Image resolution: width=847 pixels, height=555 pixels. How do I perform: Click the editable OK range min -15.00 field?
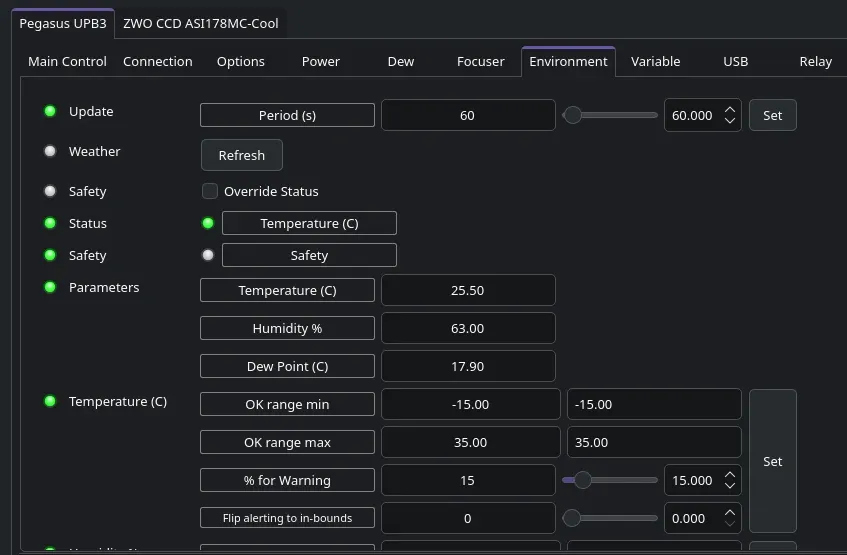point(654,404)
